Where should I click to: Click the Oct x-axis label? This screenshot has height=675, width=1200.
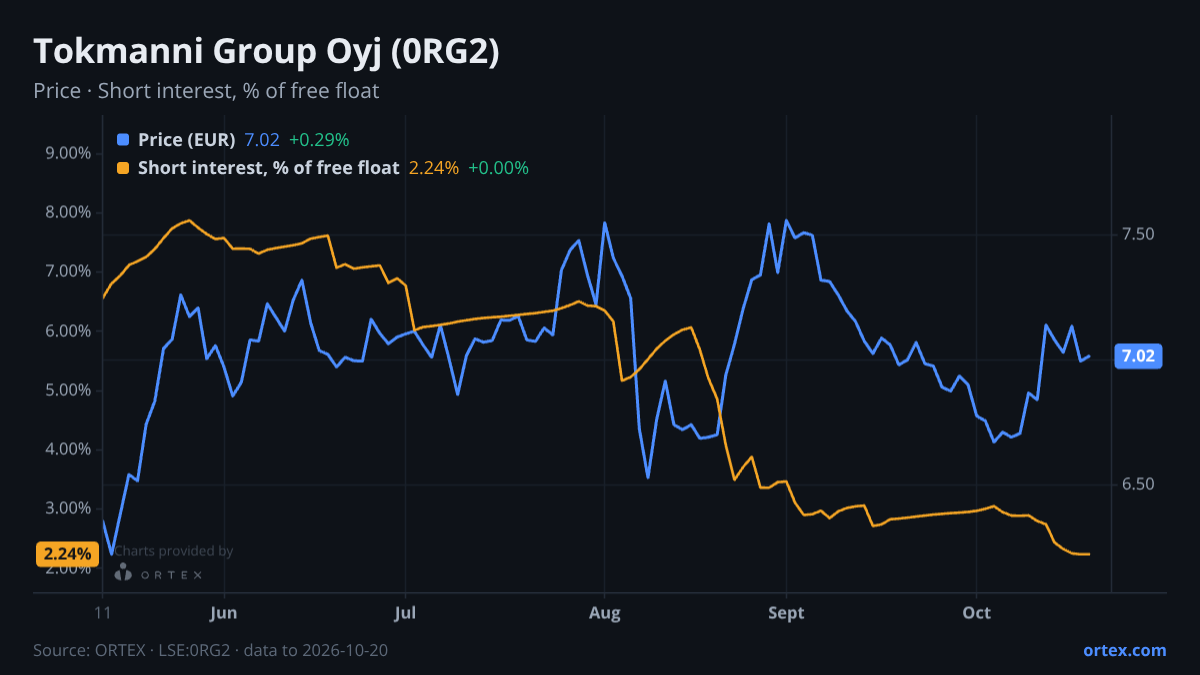point(977,612)
